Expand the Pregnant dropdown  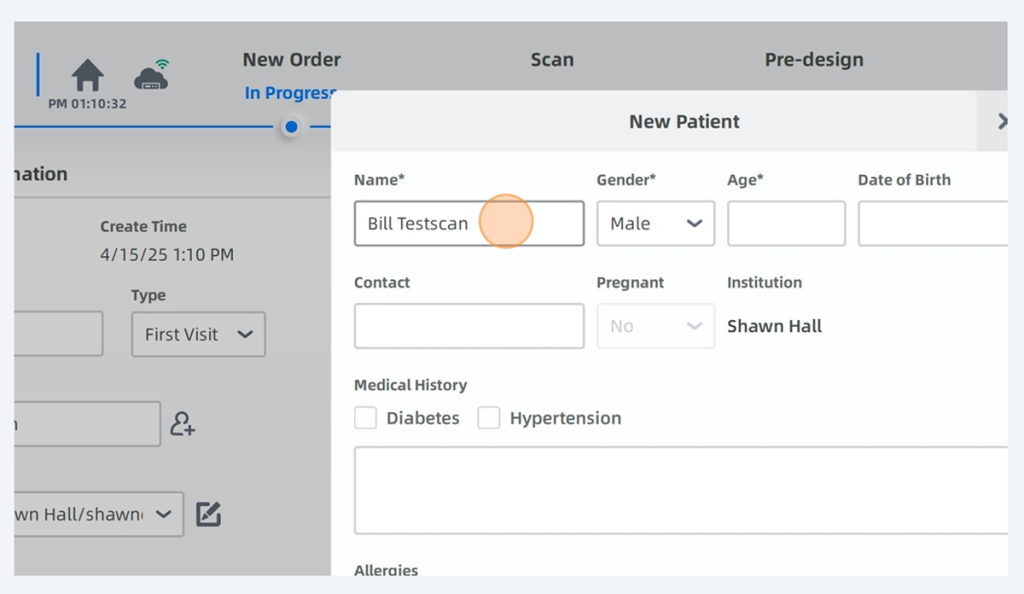pyautogui.click(x=655, y=326)
